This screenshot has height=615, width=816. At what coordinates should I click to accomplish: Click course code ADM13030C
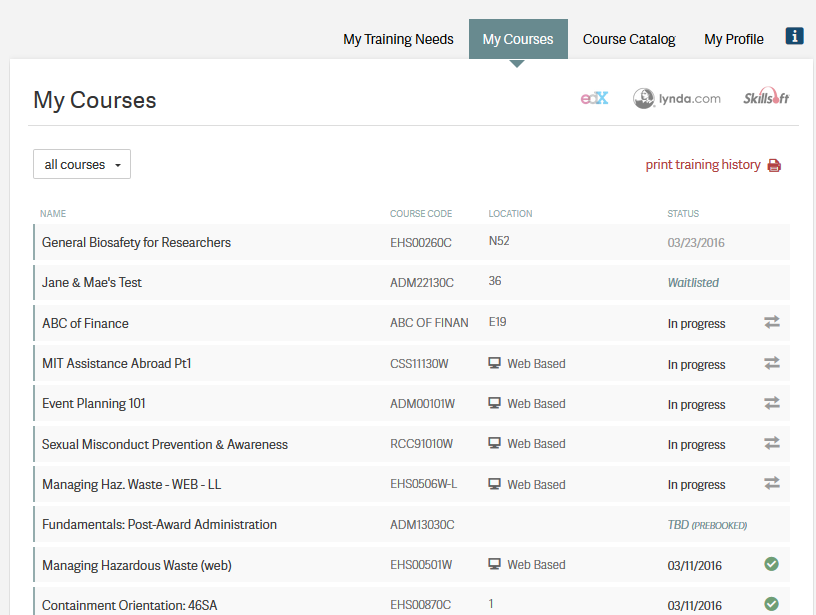pos(422,524)
